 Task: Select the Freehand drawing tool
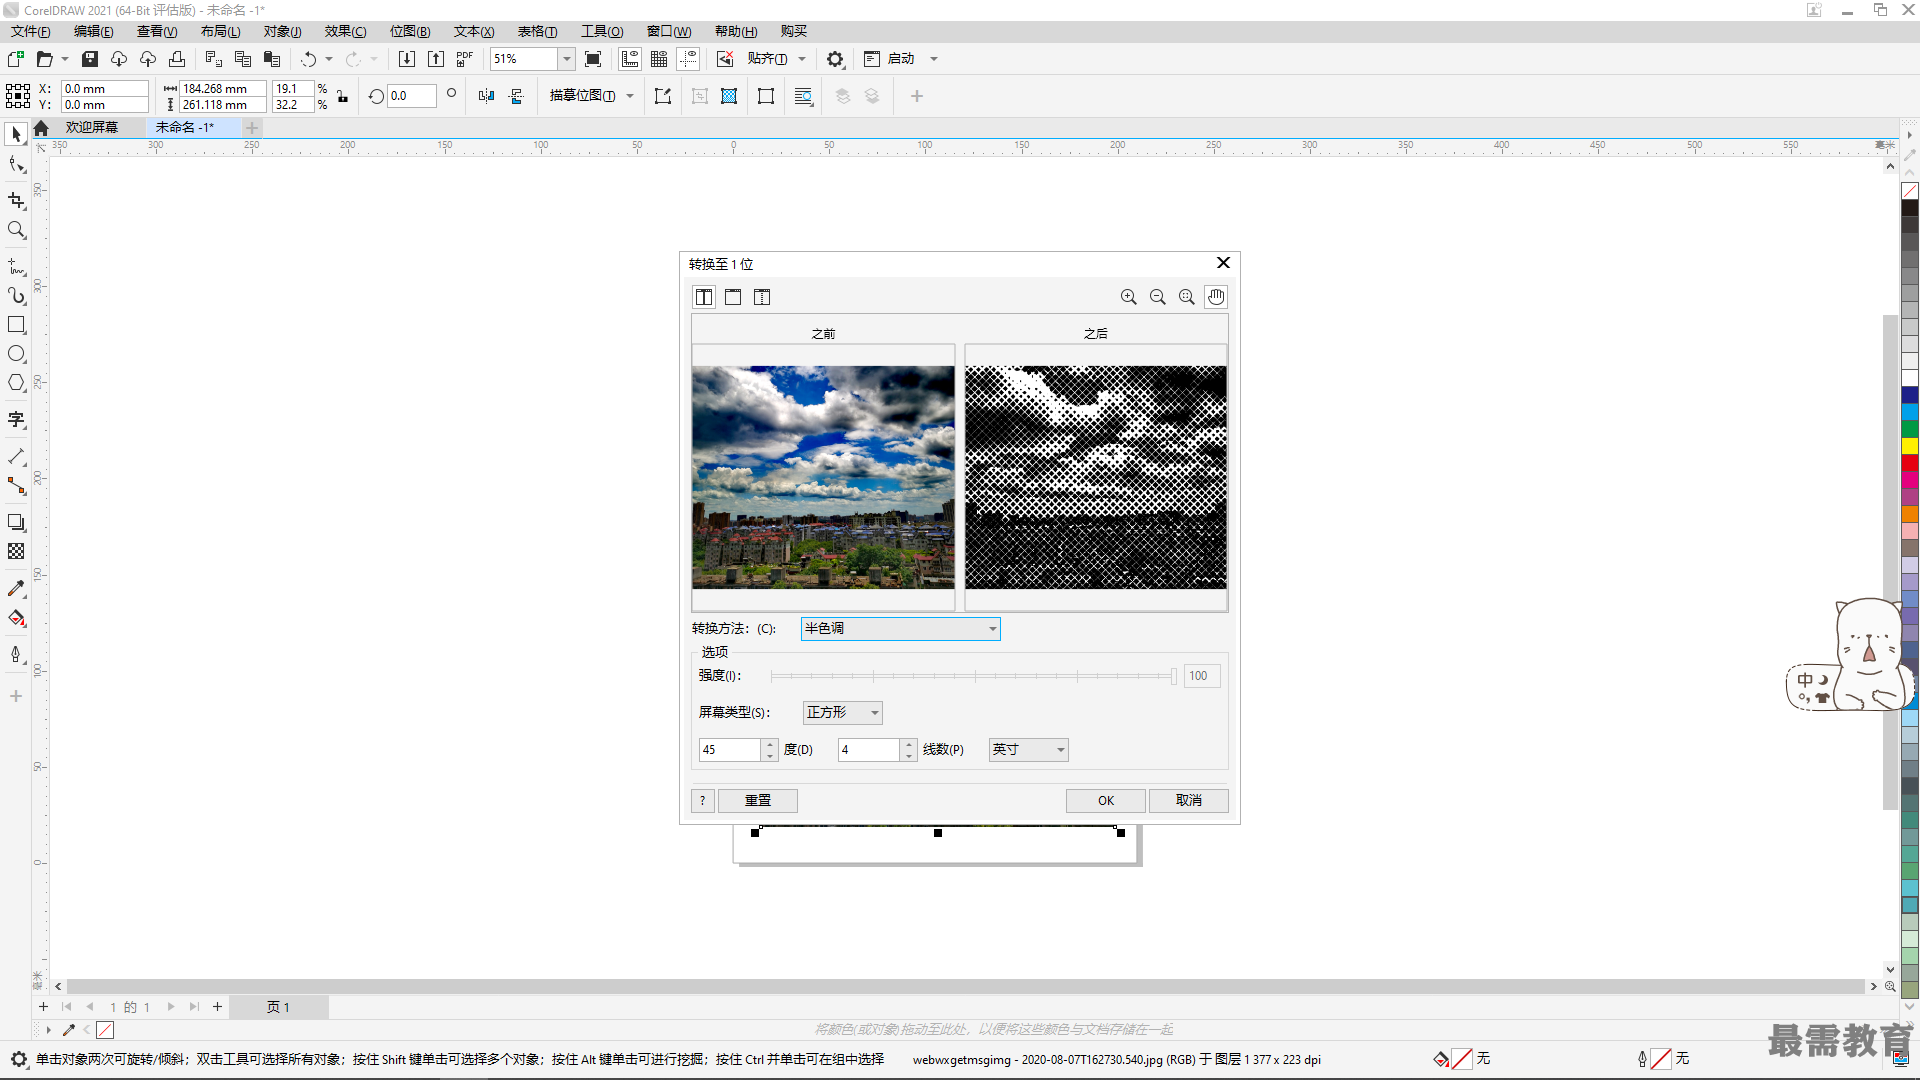[x=16, y=267]
